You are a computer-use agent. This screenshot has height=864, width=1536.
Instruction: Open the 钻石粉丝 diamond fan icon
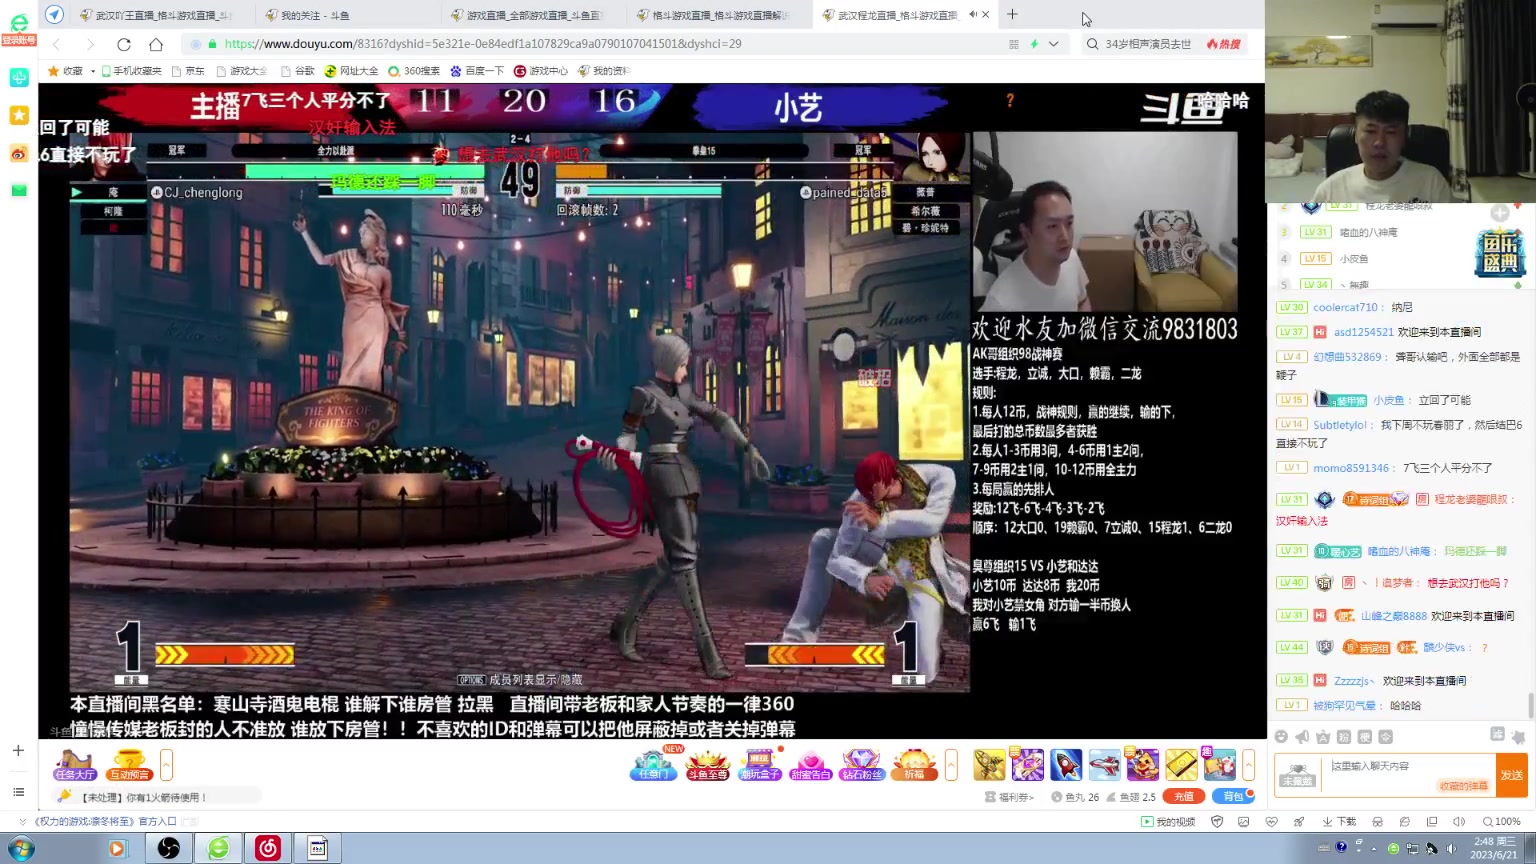[x=862, y=765]
